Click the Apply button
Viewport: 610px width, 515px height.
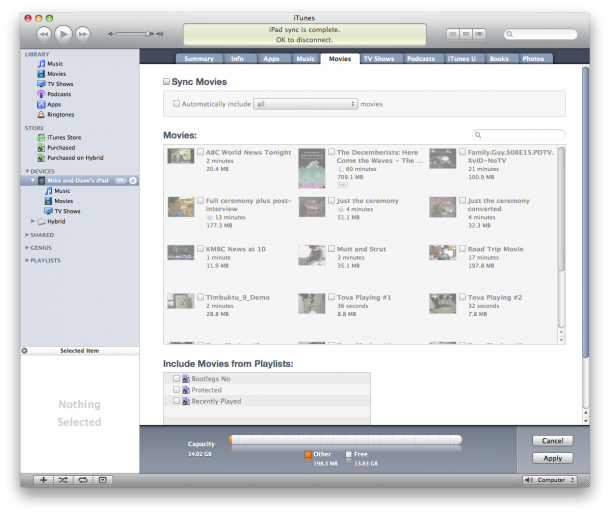(552, 458)
